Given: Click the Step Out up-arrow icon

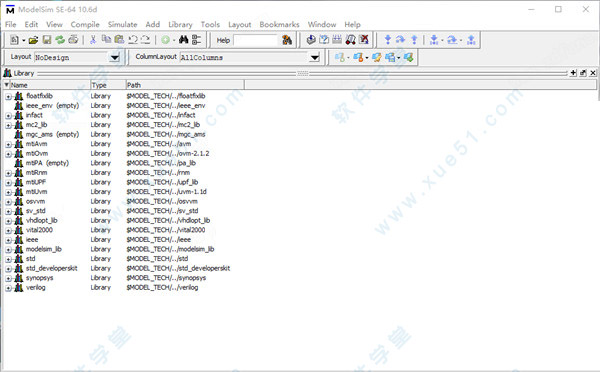Looking at the screenshot, I should pyautogui.click(x=414, y=39).
